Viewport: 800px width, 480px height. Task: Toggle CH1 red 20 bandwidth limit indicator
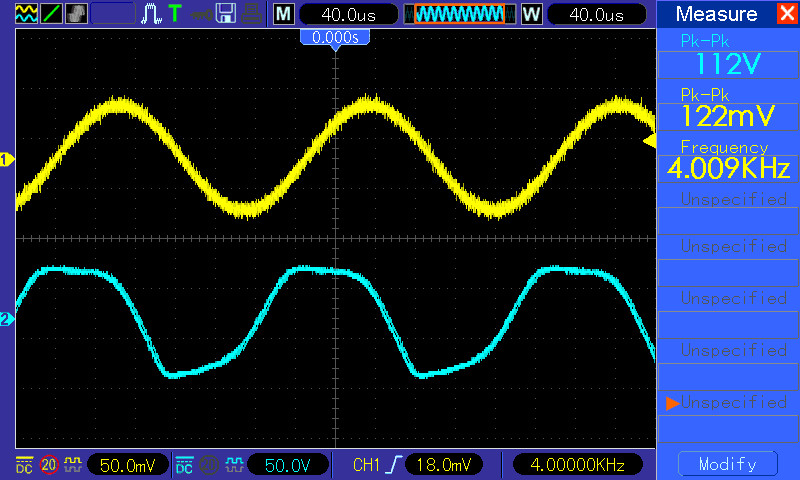(x=48, y=465)
